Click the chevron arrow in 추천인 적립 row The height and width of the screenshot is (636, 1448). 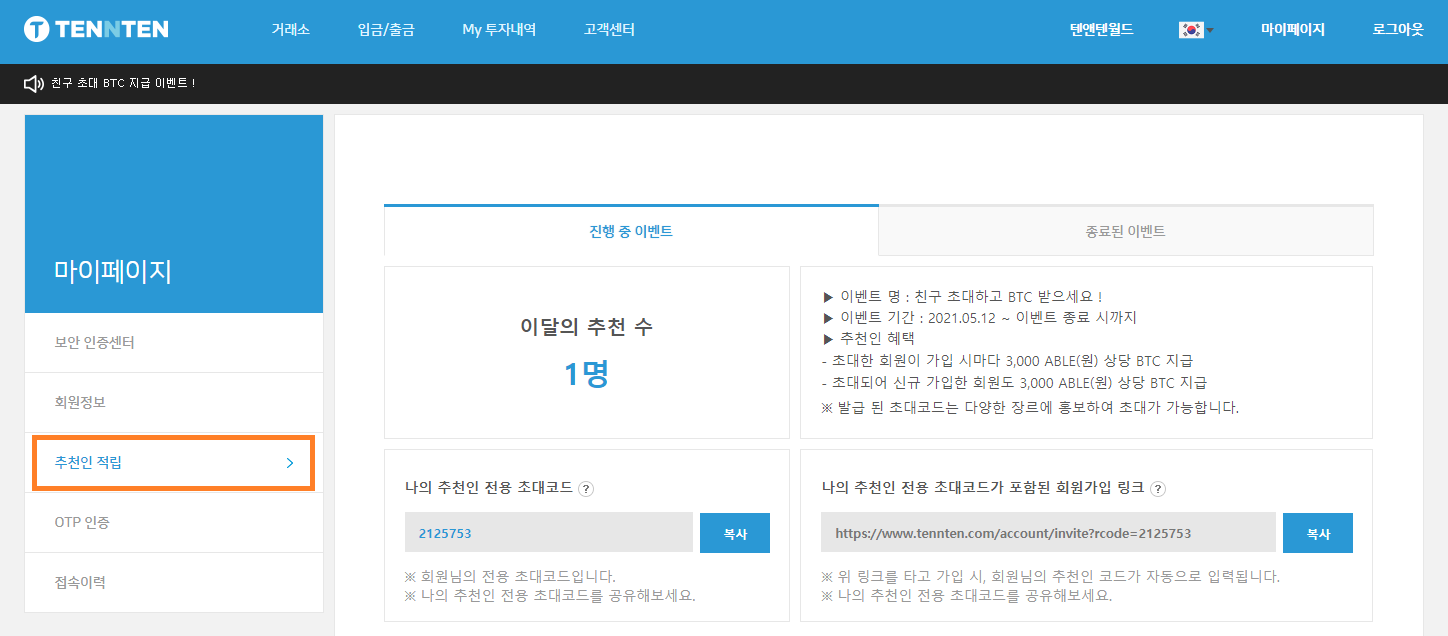290,463
